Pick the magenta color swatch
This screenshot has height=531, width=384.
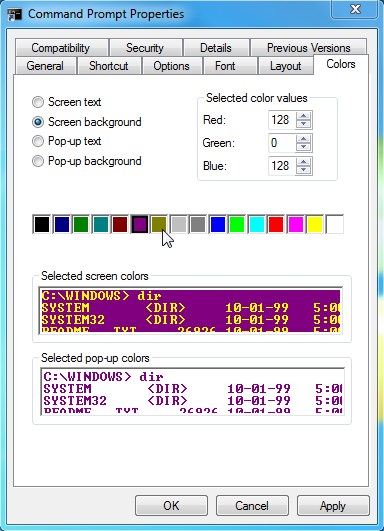296,224
